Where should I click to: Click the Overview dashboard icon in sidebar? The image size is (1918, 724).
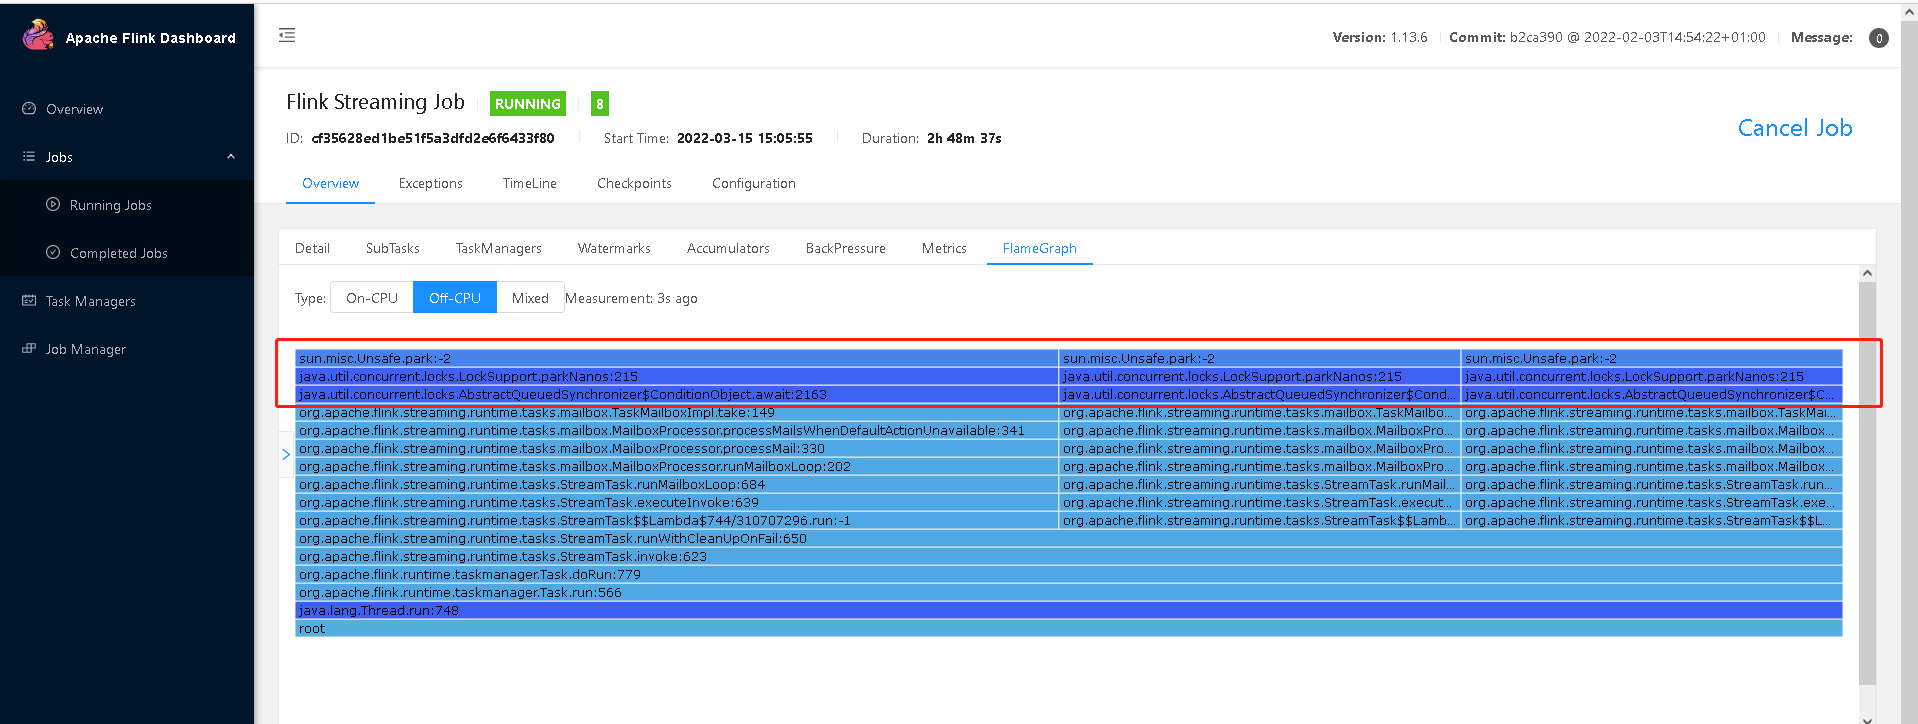29,109
